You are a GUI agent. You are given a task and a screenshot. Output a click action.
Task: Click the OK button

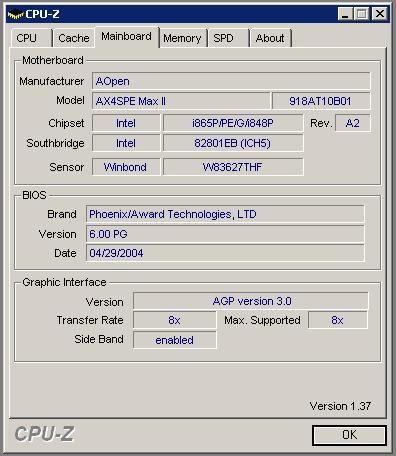349,435
